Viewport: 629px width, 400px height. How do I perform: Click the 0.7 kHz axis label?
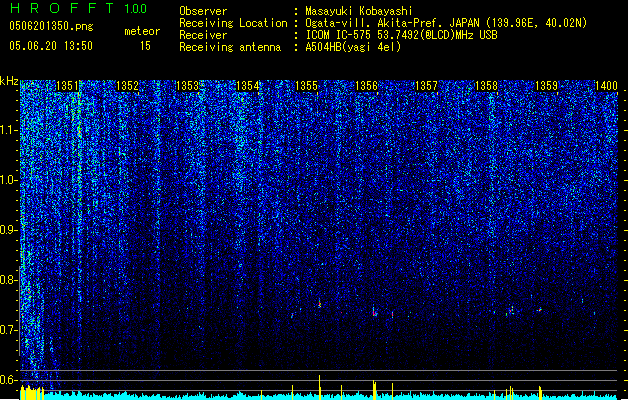coord(9,330)
